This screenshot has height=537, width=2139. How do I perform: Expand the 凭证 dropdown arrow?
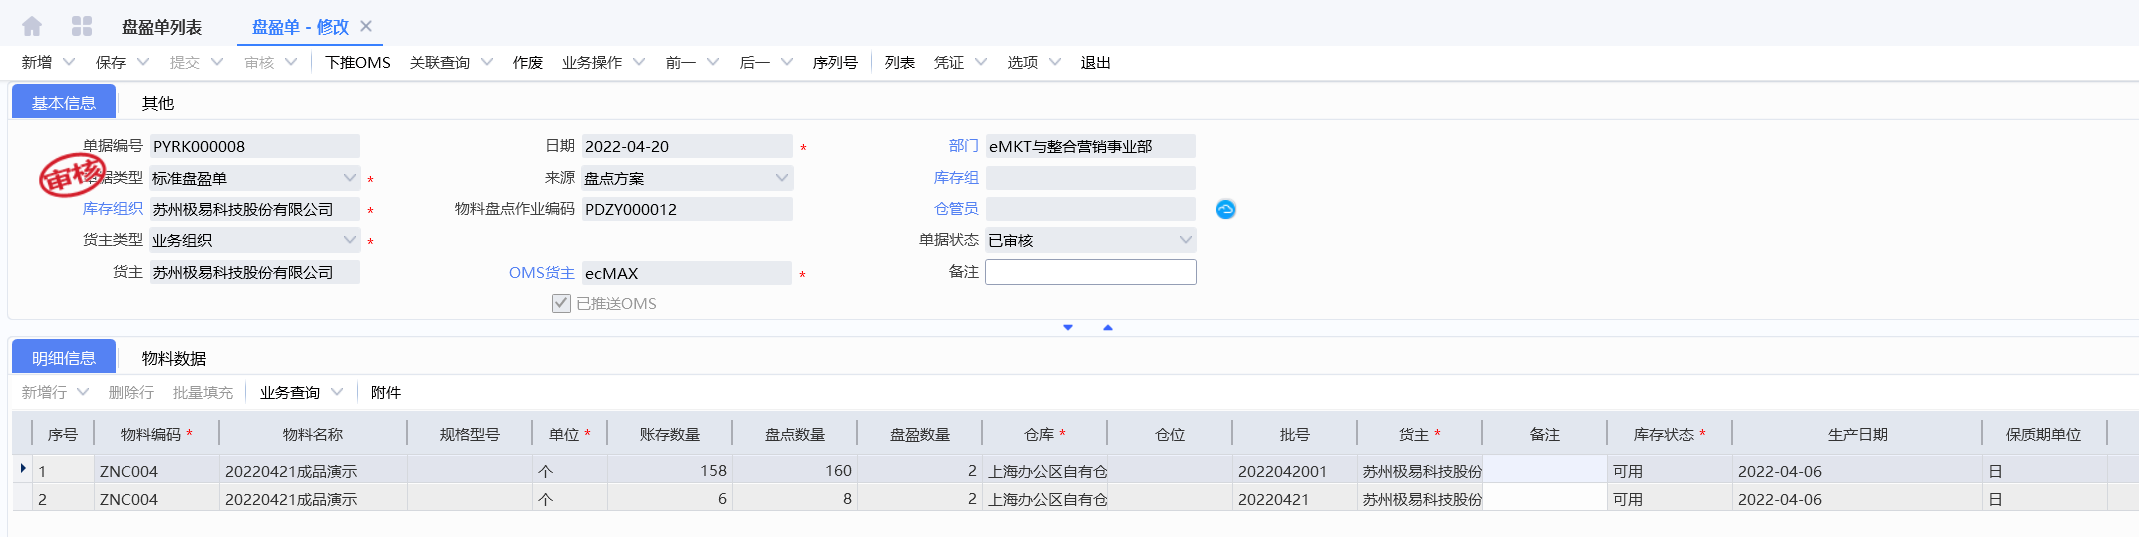[981, 62]
